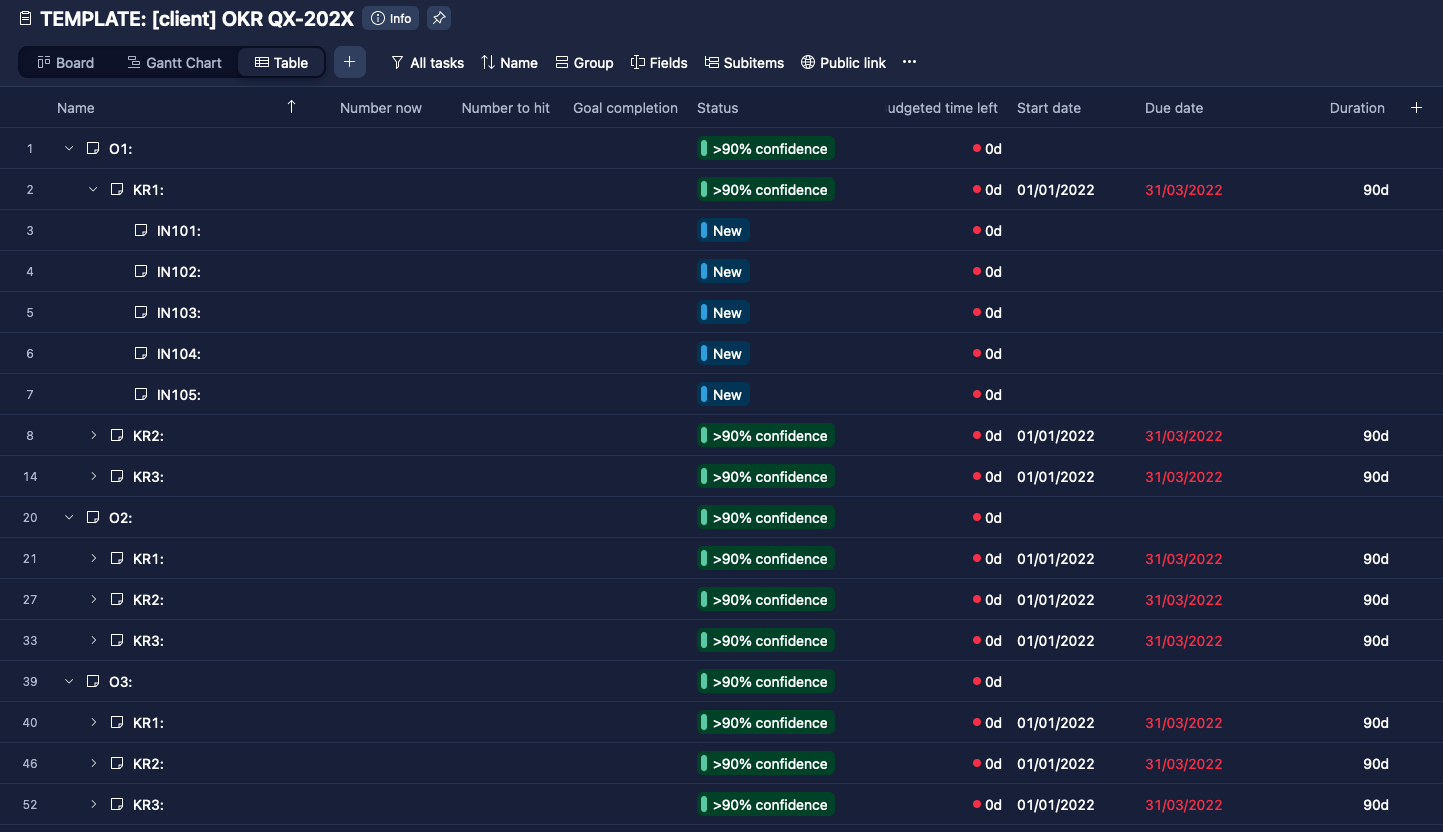Viewport: 1443px width, 832px height.
Task: Collapse the O3 objective row
Action: click(69, 682)
